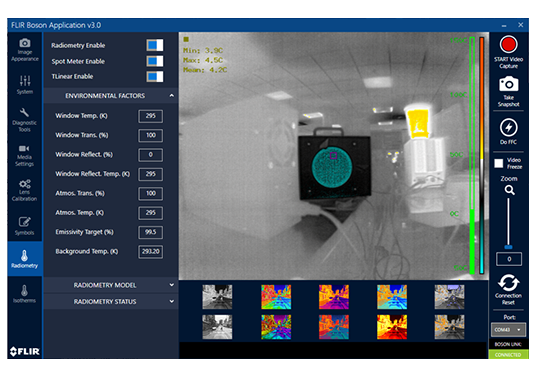The height and width of the screenshot is (370, 536).
Task: Click the Window Temp. (K) field
Action: (x=150, y=116)
